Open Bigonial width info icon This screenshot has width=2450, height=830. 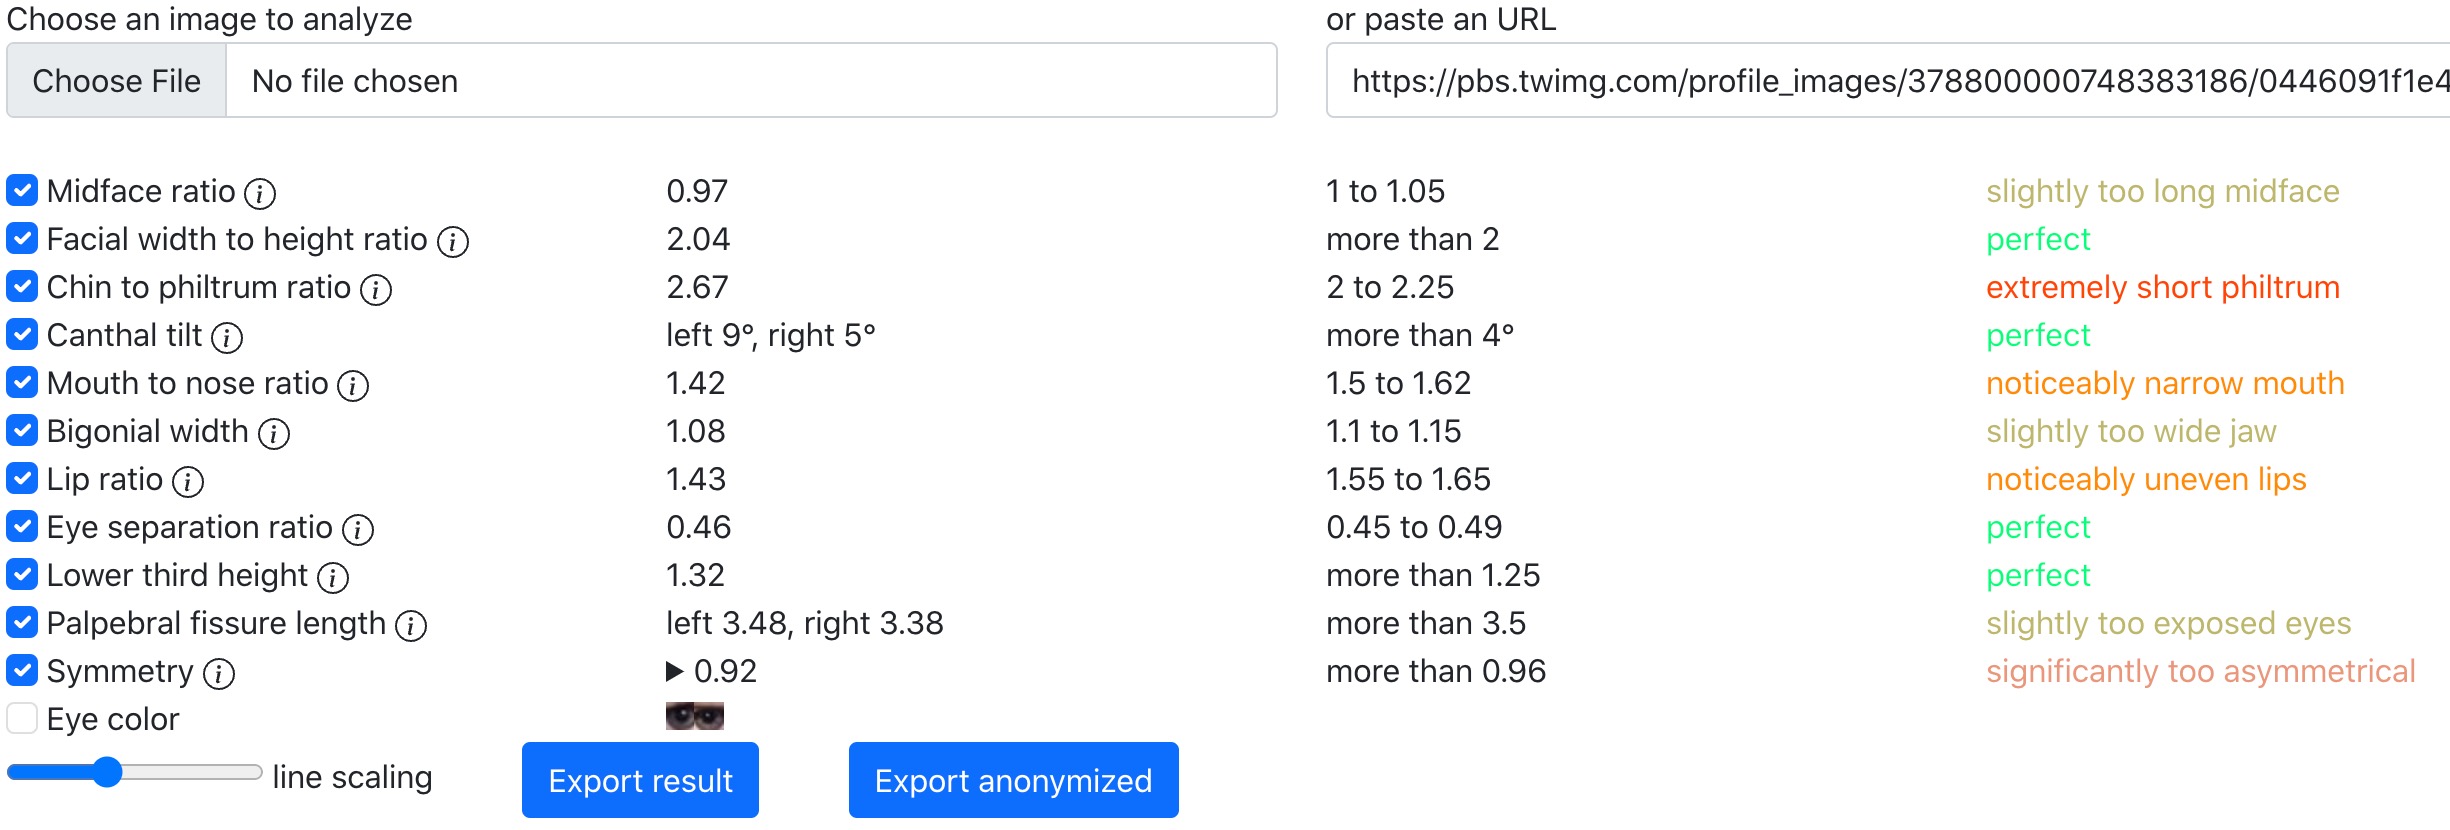(x=274, y=433)
